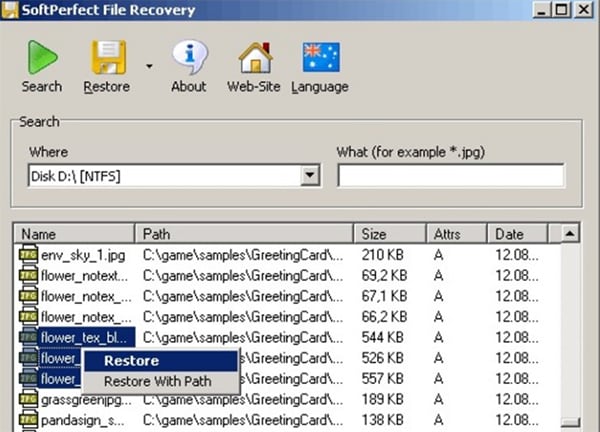600x432 pixels.
Task: Click the file icon of the 69,2 KB row
Action: [x=28, y=275]
